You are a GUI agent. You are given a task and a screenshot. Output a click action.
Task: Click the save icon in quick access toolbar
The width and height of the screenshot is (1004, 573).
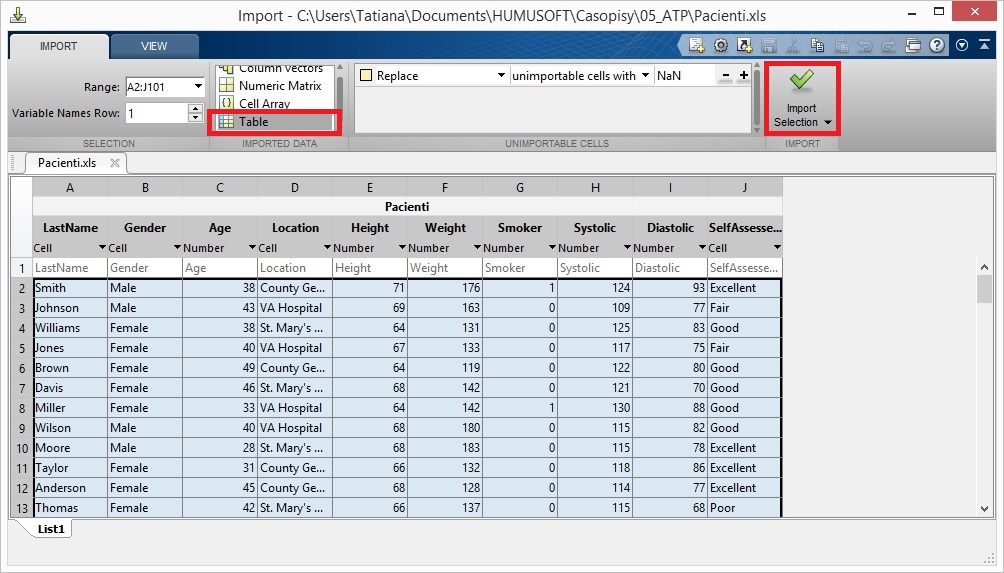point(769,45)
